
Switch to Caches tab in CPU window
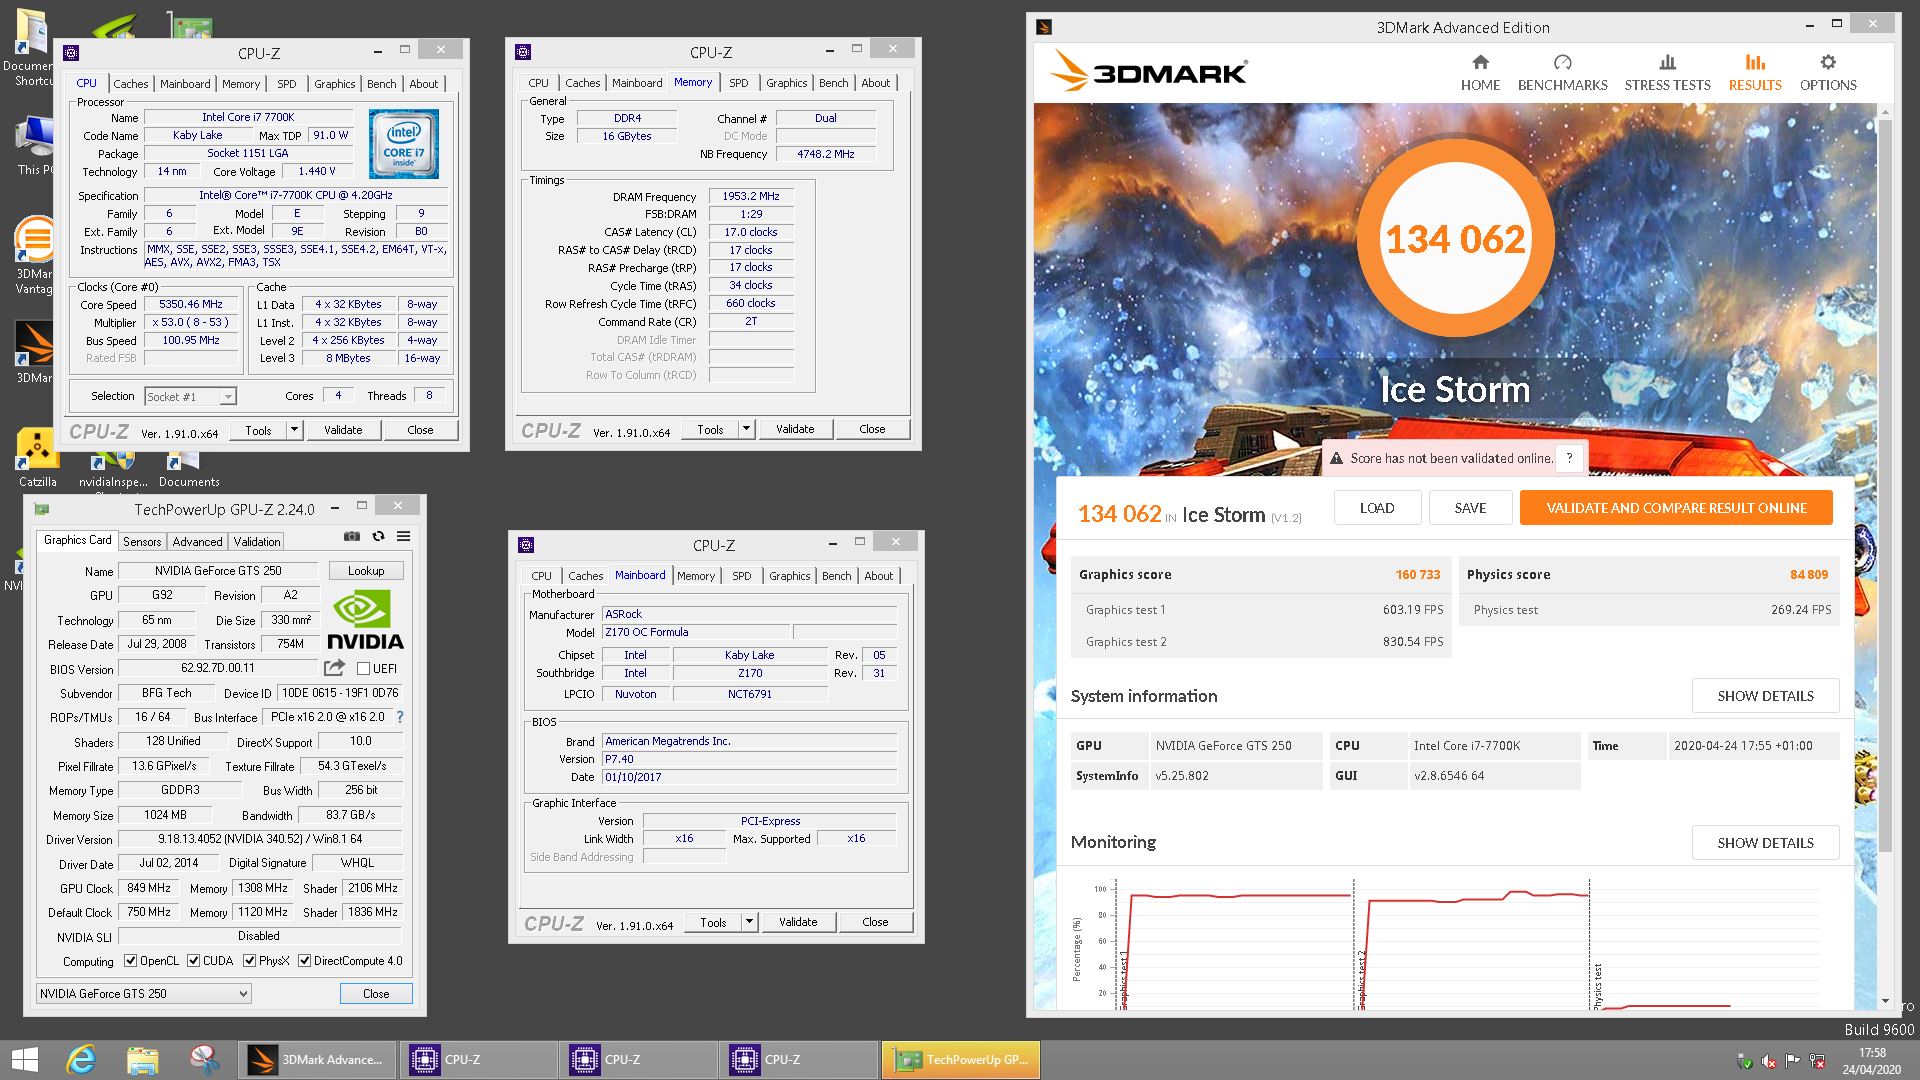coord(130,84)
